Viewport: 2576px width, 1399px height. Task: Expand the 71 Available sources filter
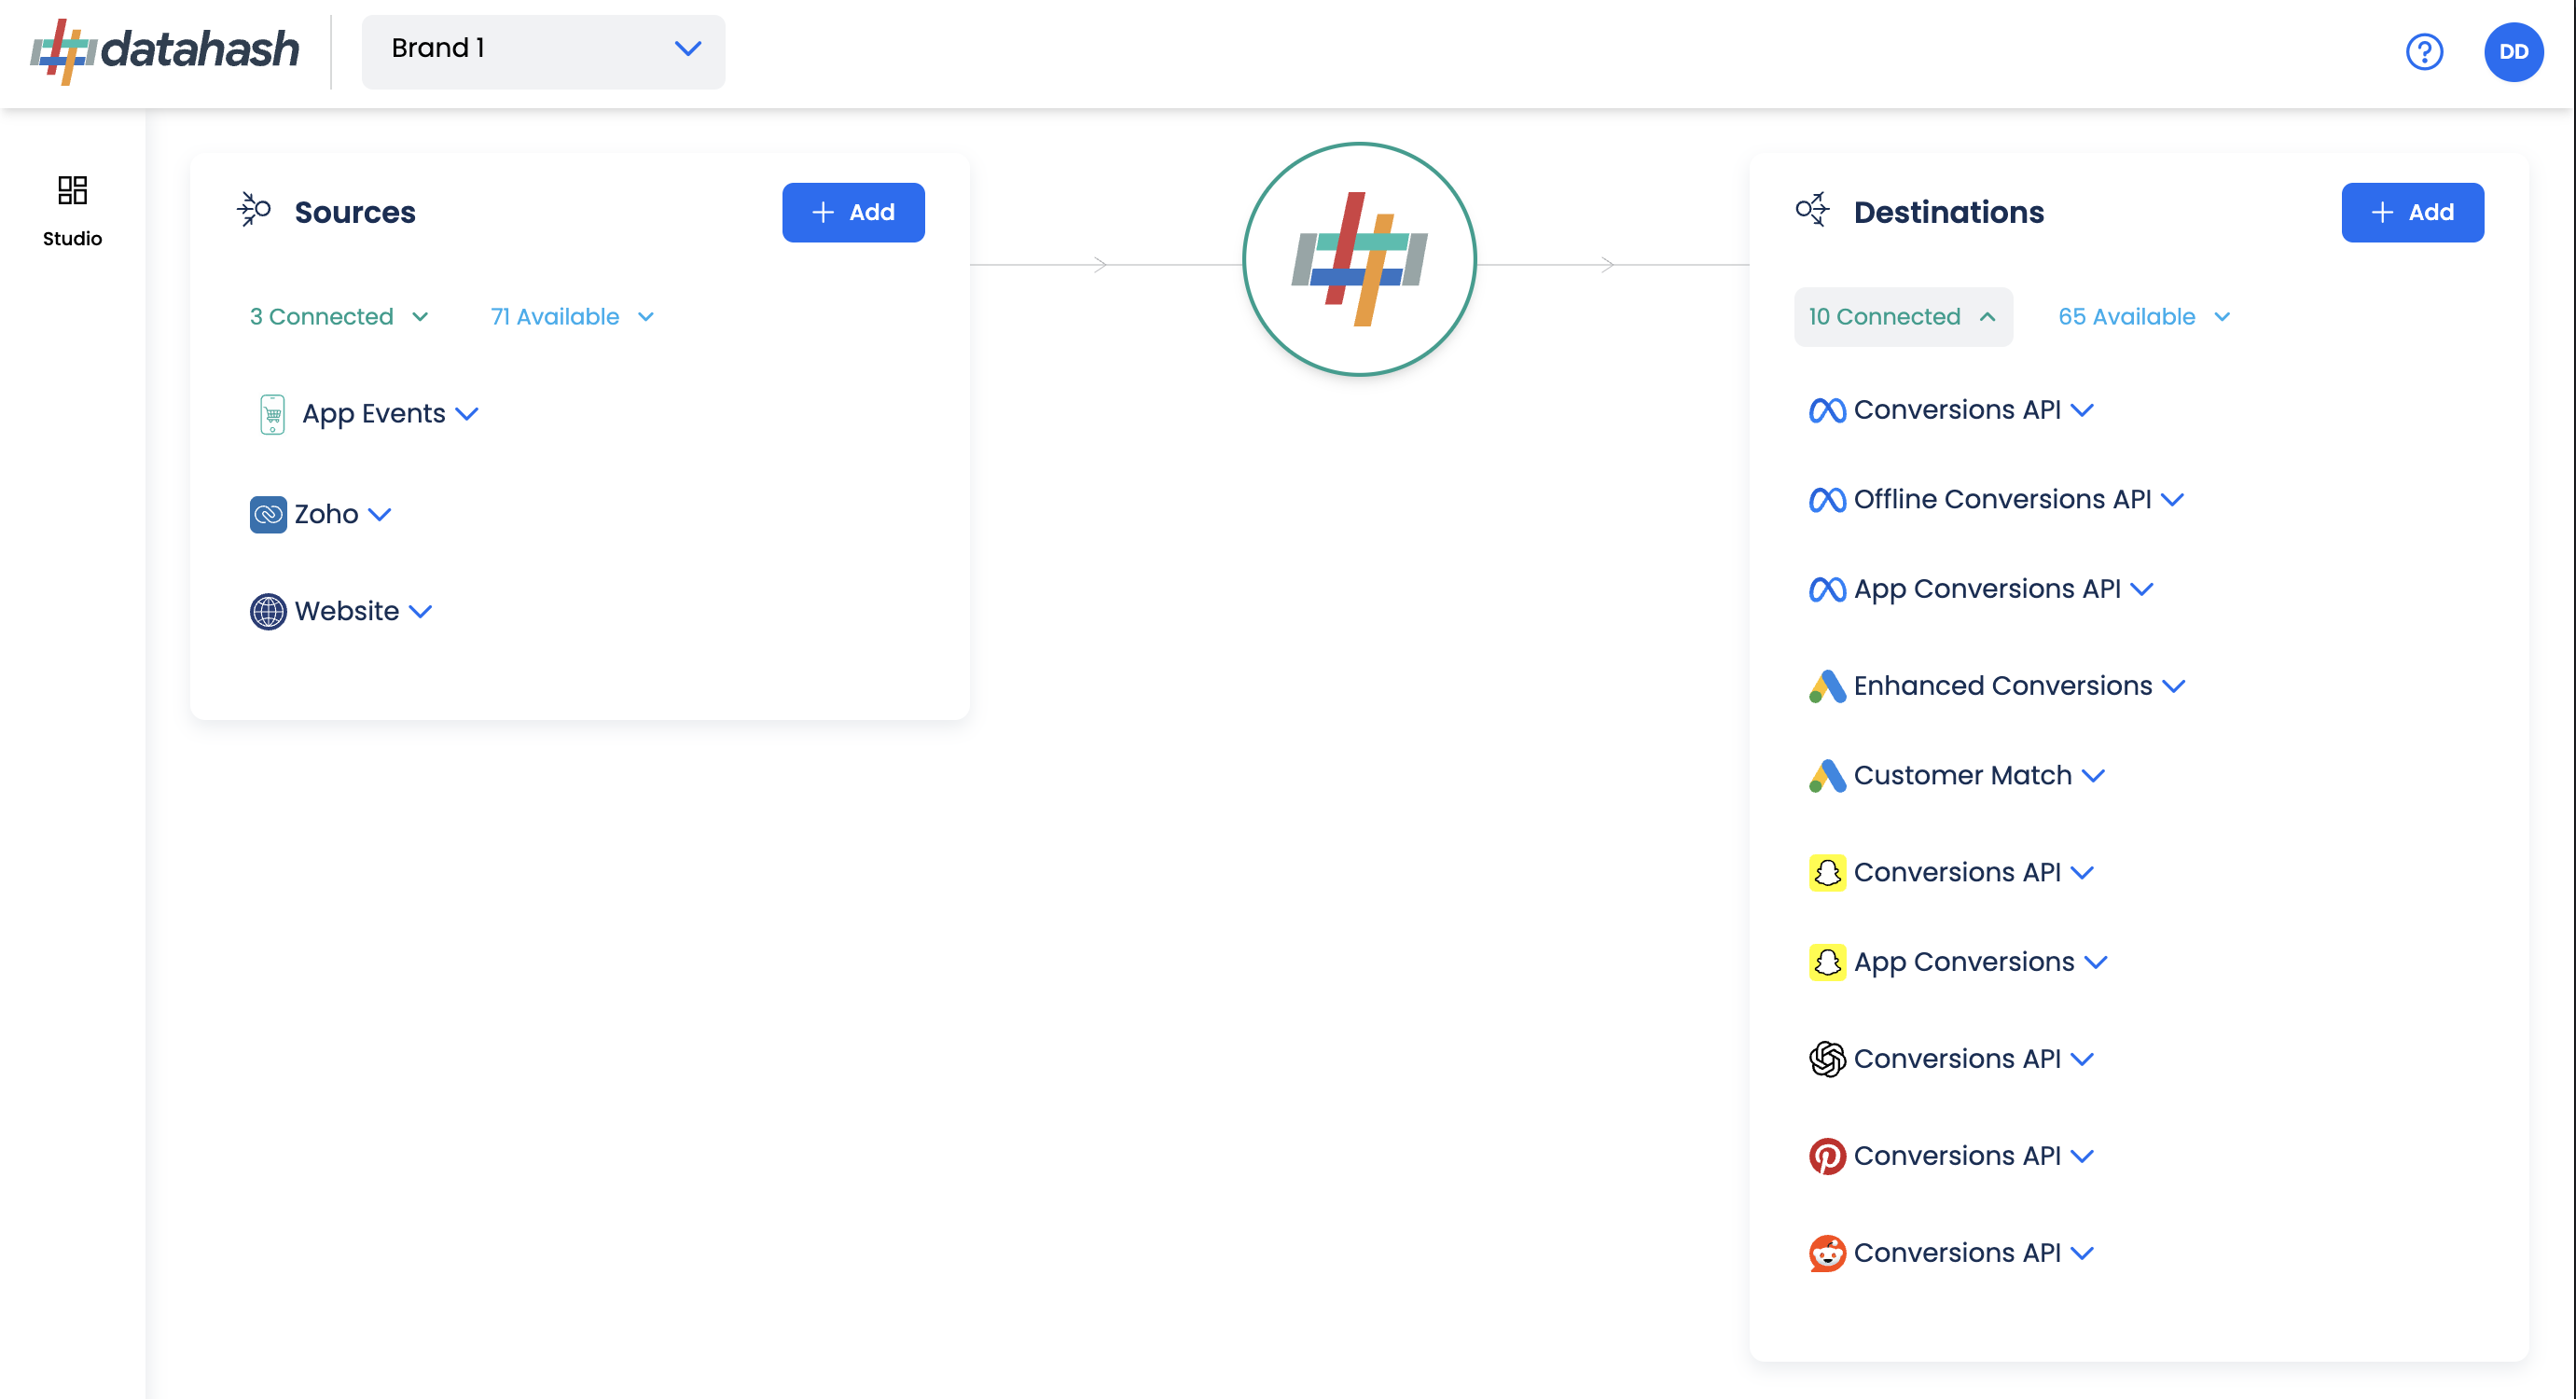tap(572, 316)
